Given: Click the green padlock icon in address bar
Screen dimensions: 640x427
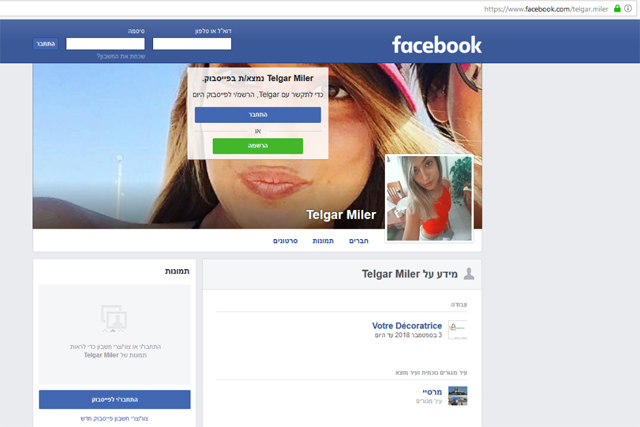Looking at the screenshot, I should [616, 8].
